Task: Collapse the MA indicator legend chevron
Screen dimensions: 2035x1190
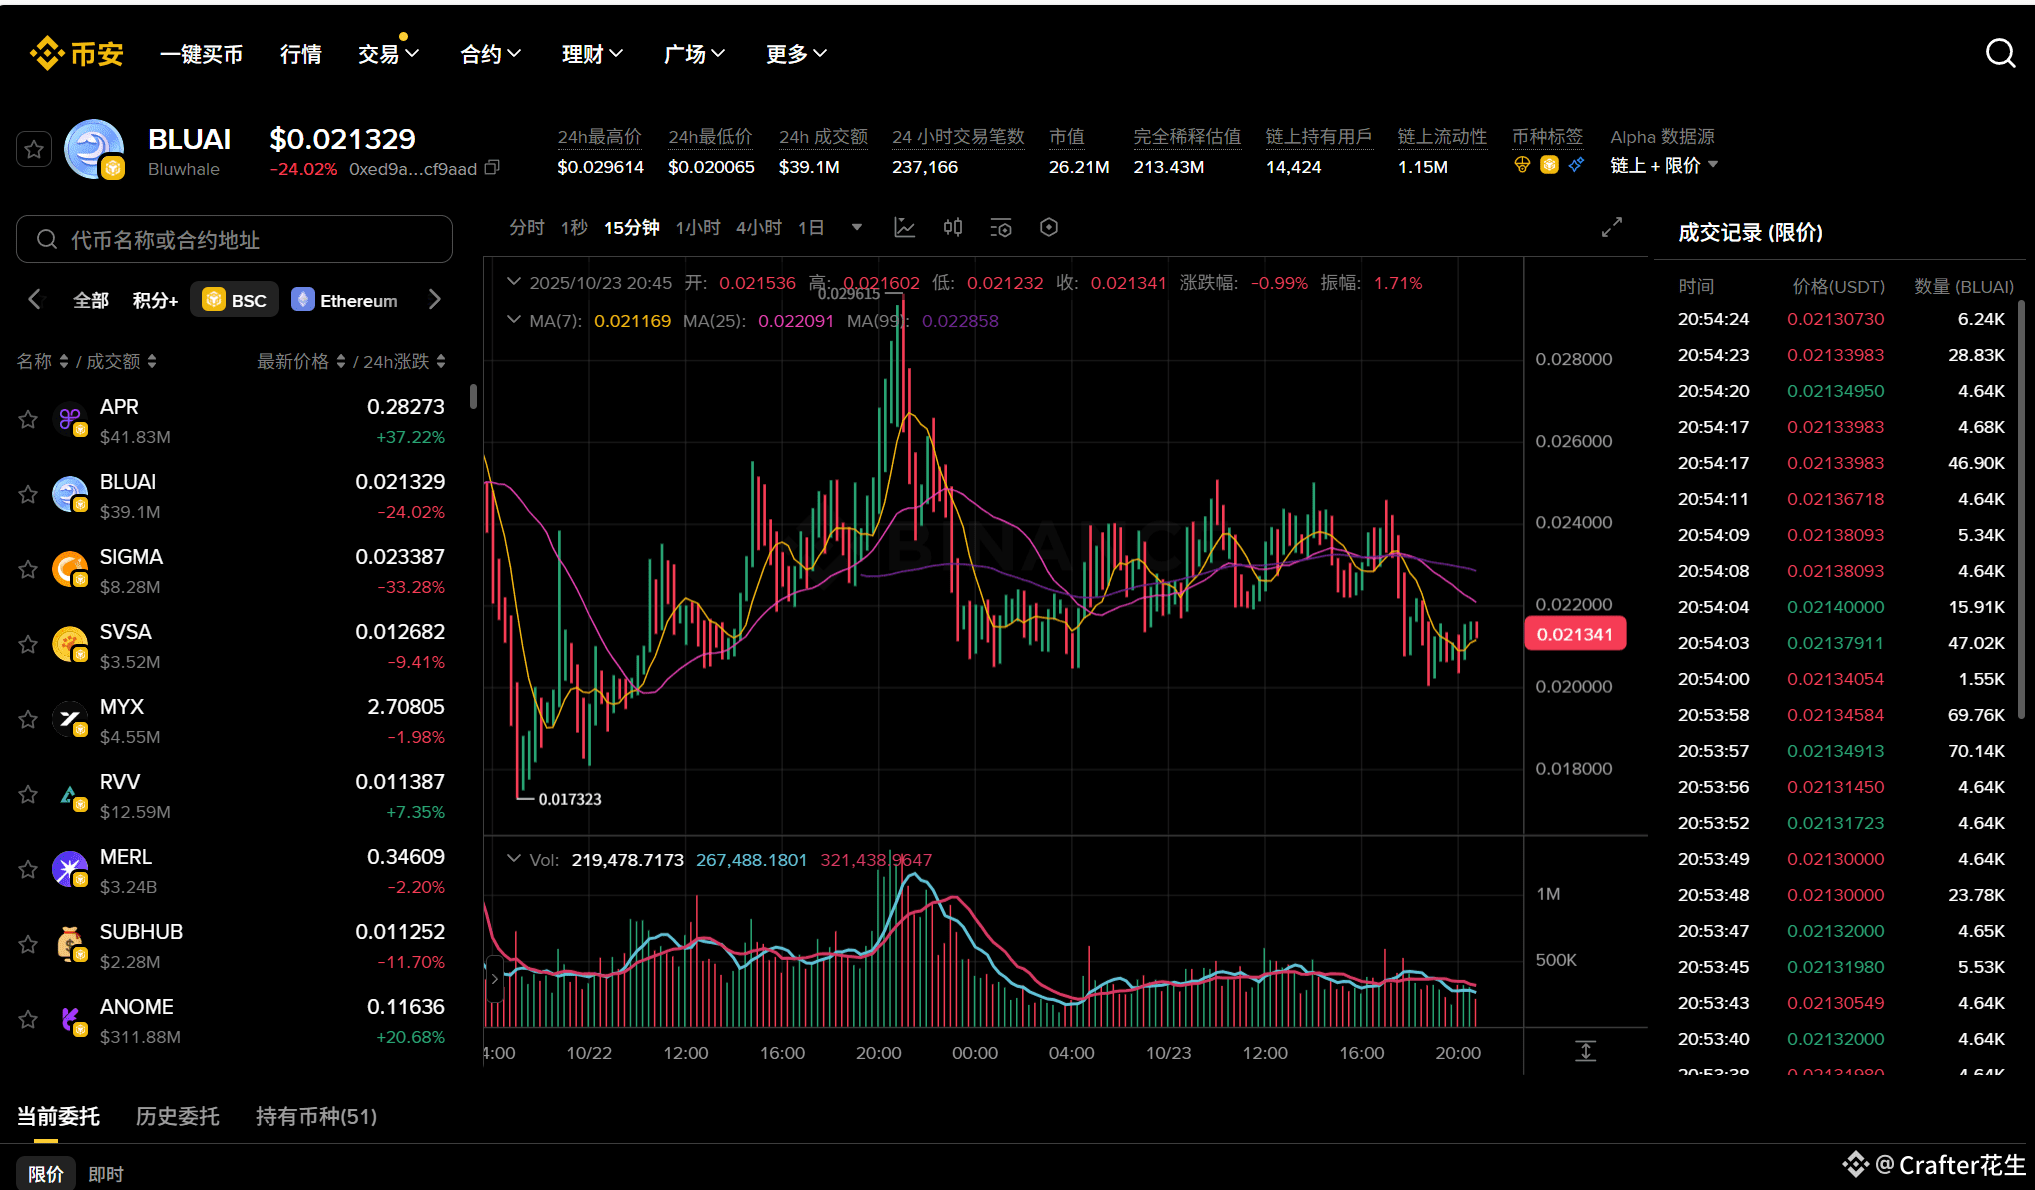Action: click(x=514, y=320)
